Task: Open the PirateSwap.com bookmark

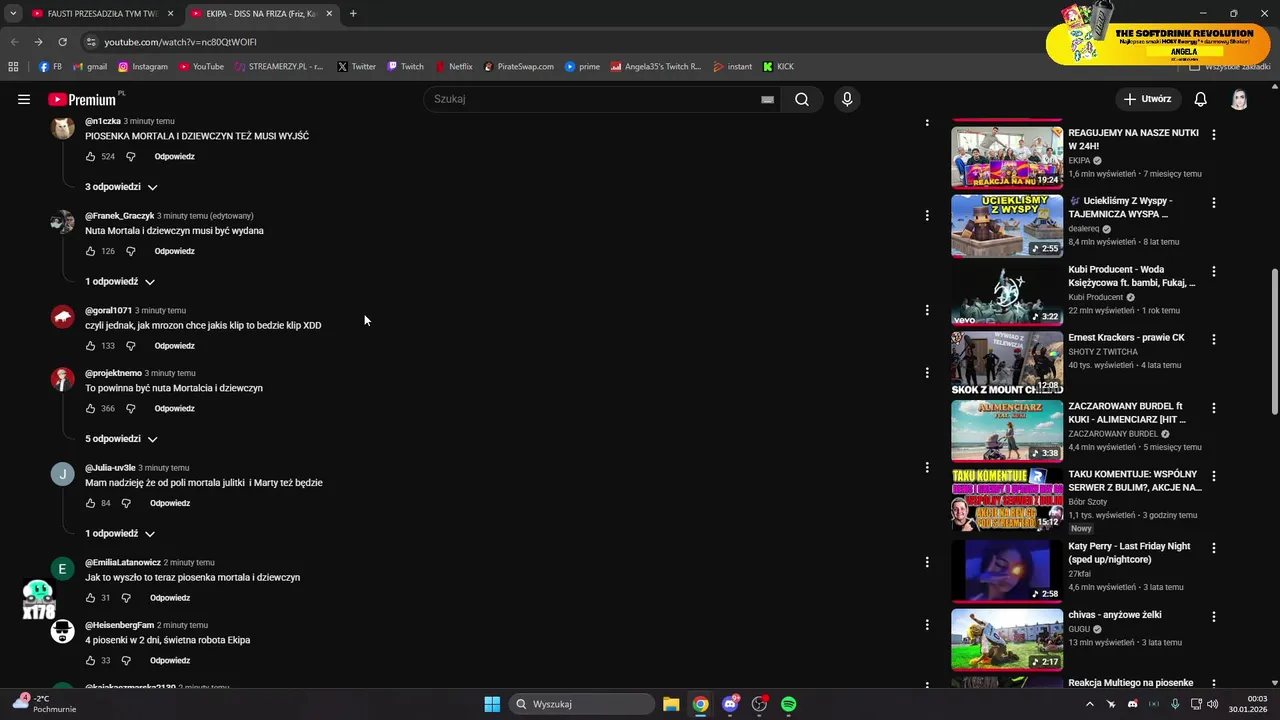Action: (518, 67)
